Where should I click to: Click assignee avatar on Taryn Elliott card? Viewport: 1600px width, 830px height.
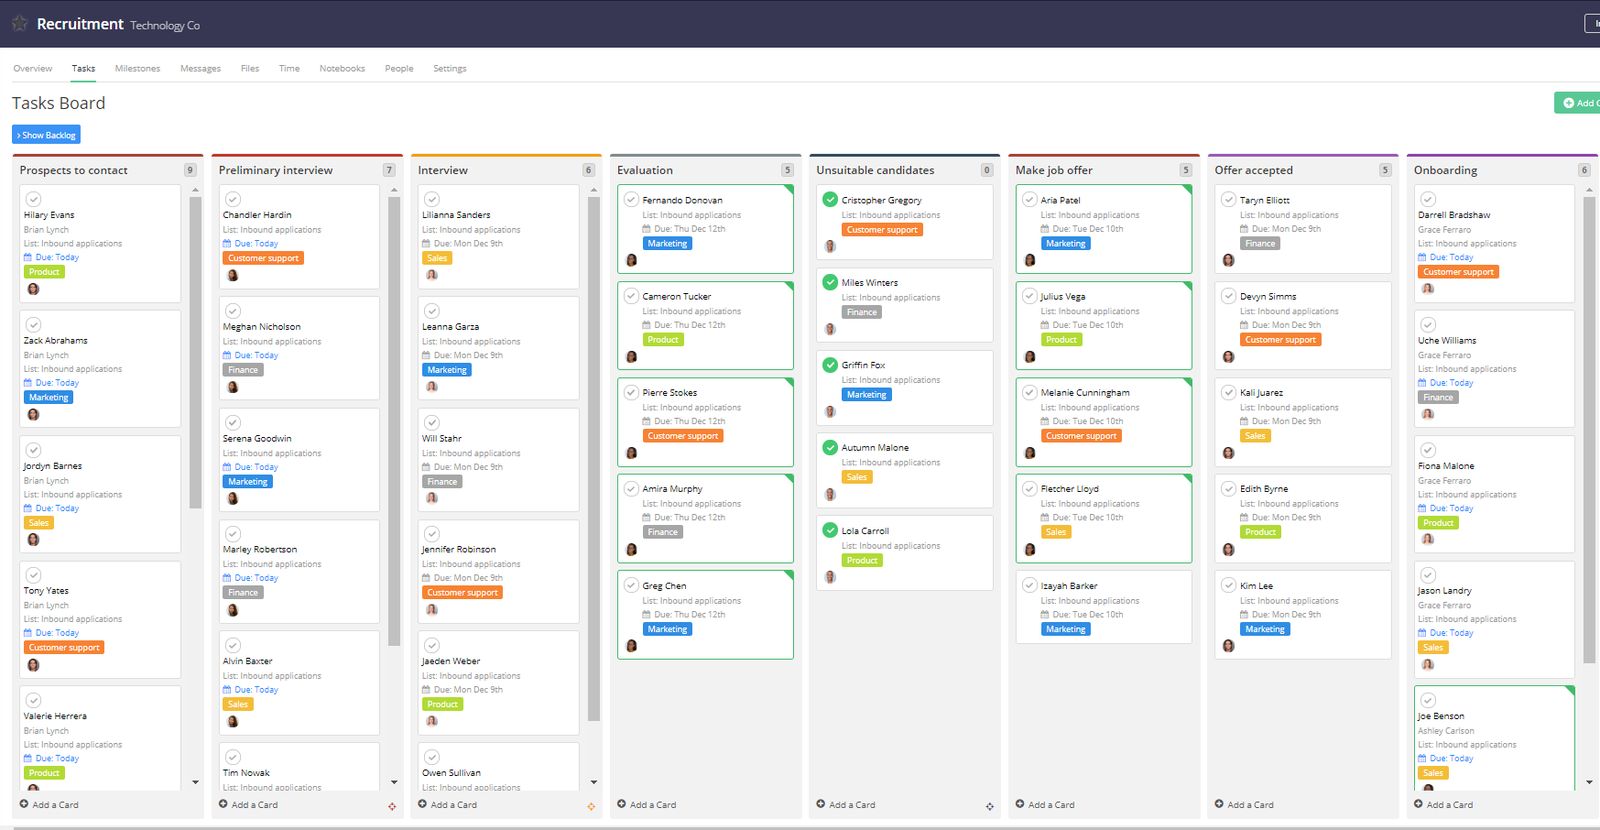coord(1228,260)
